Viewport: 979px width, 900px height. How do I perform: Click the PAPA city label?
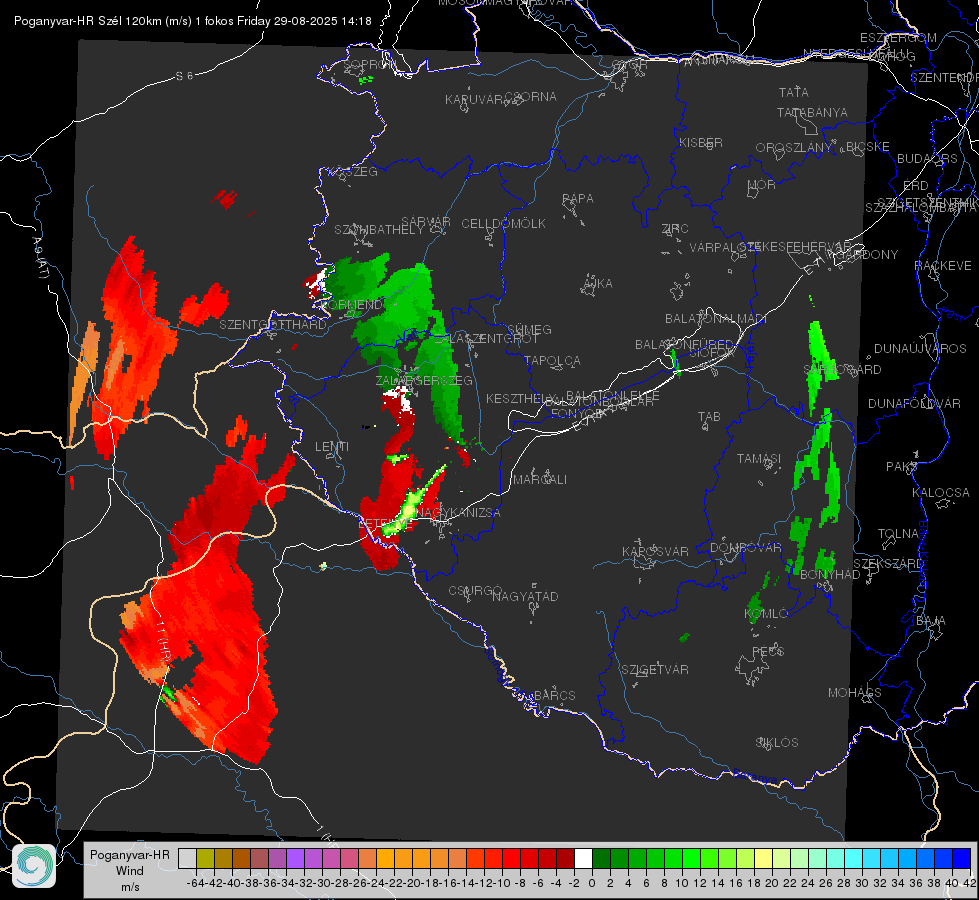(578, 199)
